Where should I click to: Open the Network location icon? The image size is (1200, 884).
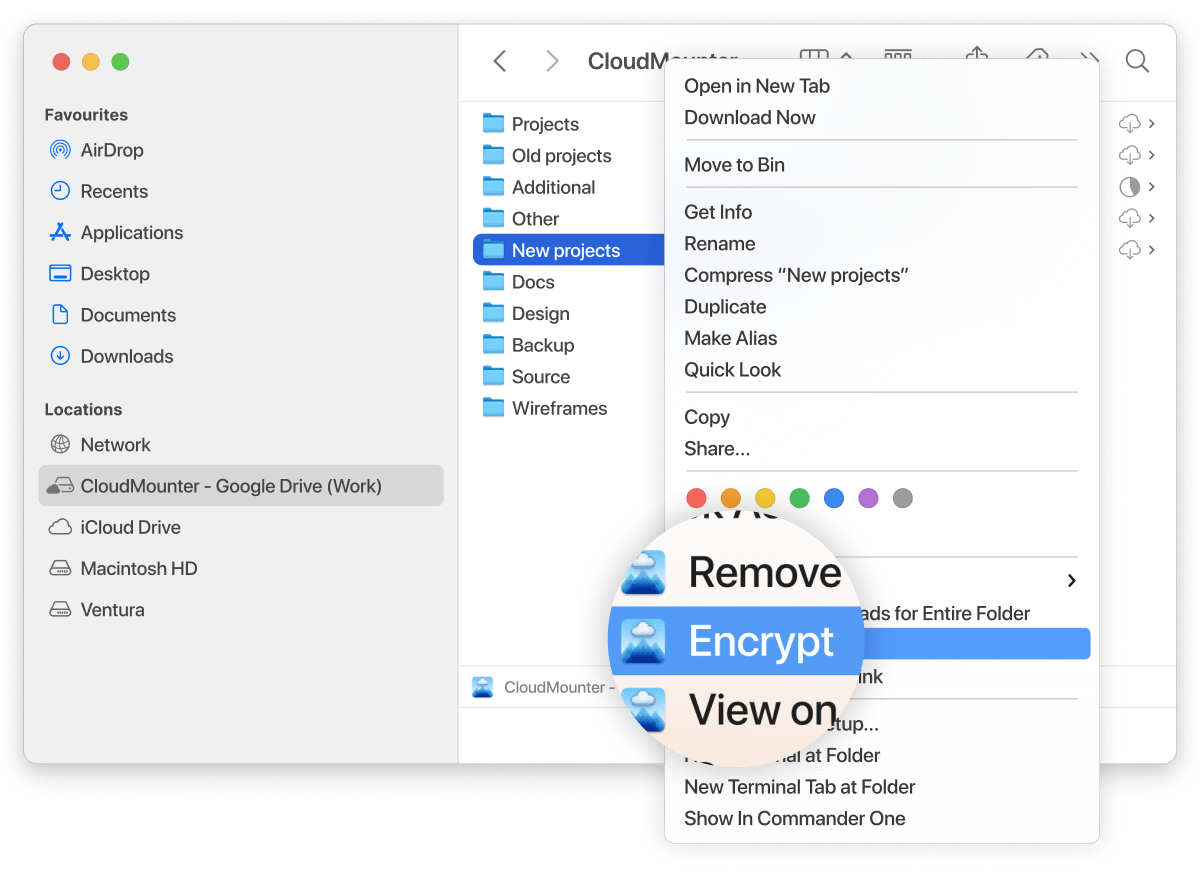pos(60,445)
